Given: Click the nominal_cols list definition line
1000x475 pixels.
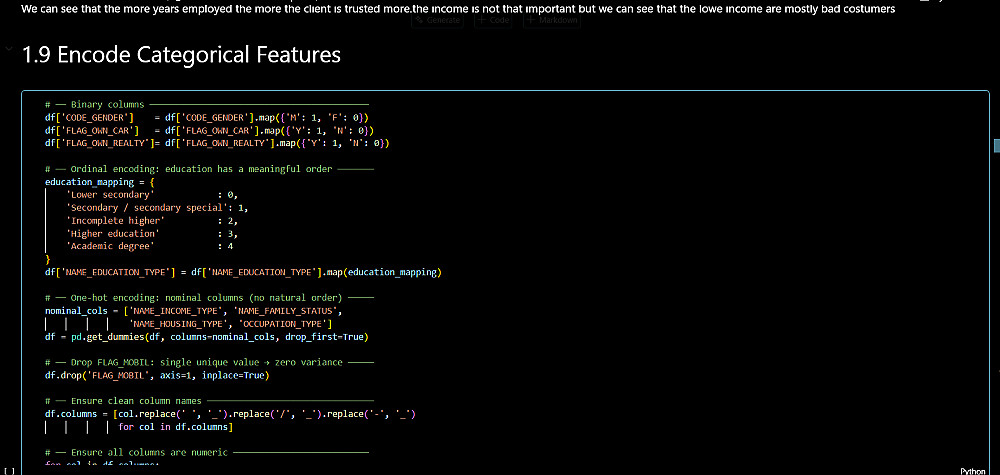Looking at the screenshot, I should 200,311.
